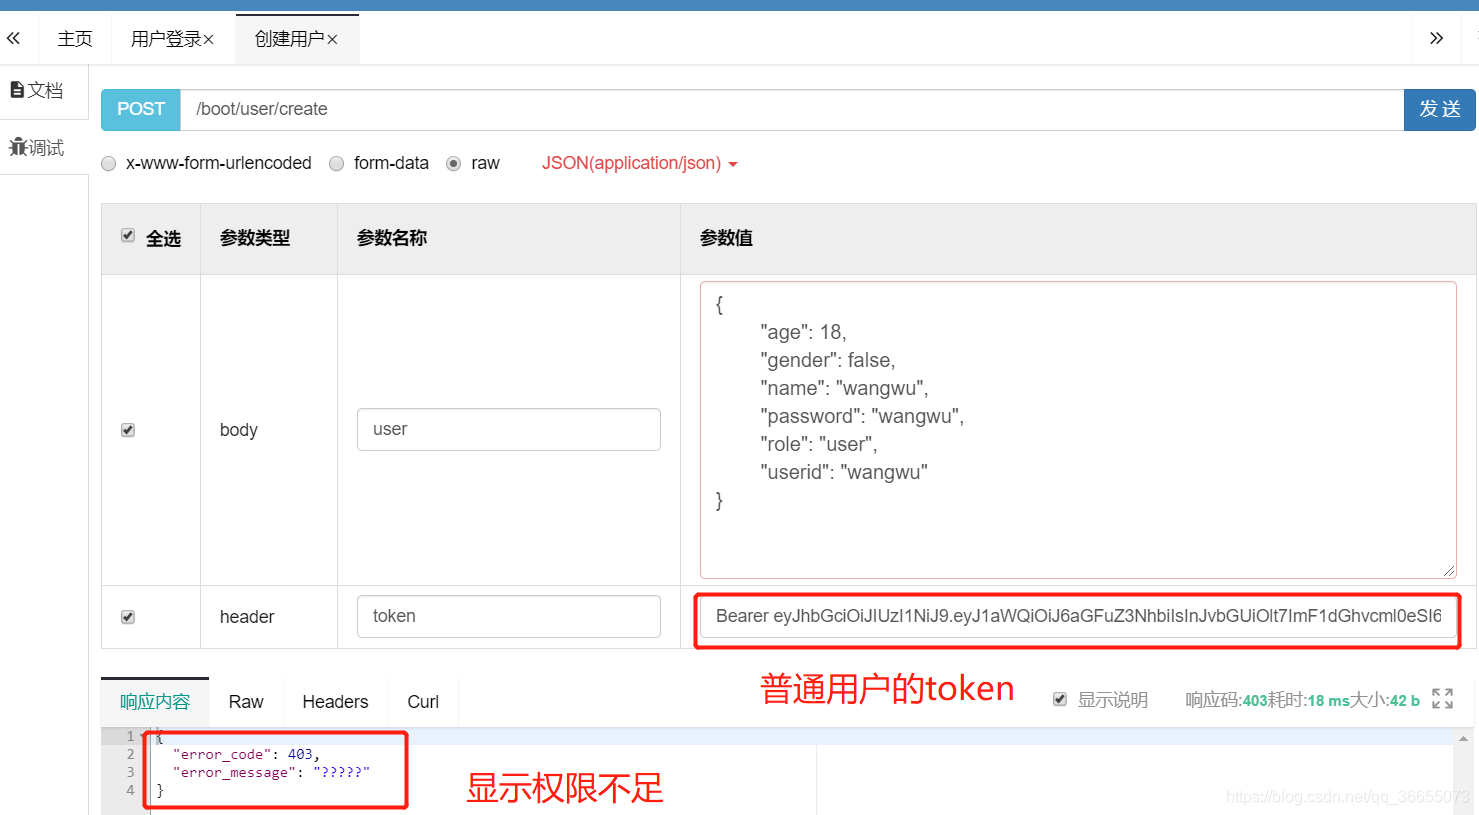1479x815 pixels.
Task: Click the /boot/user/create URL field
Action: [792, 109]
